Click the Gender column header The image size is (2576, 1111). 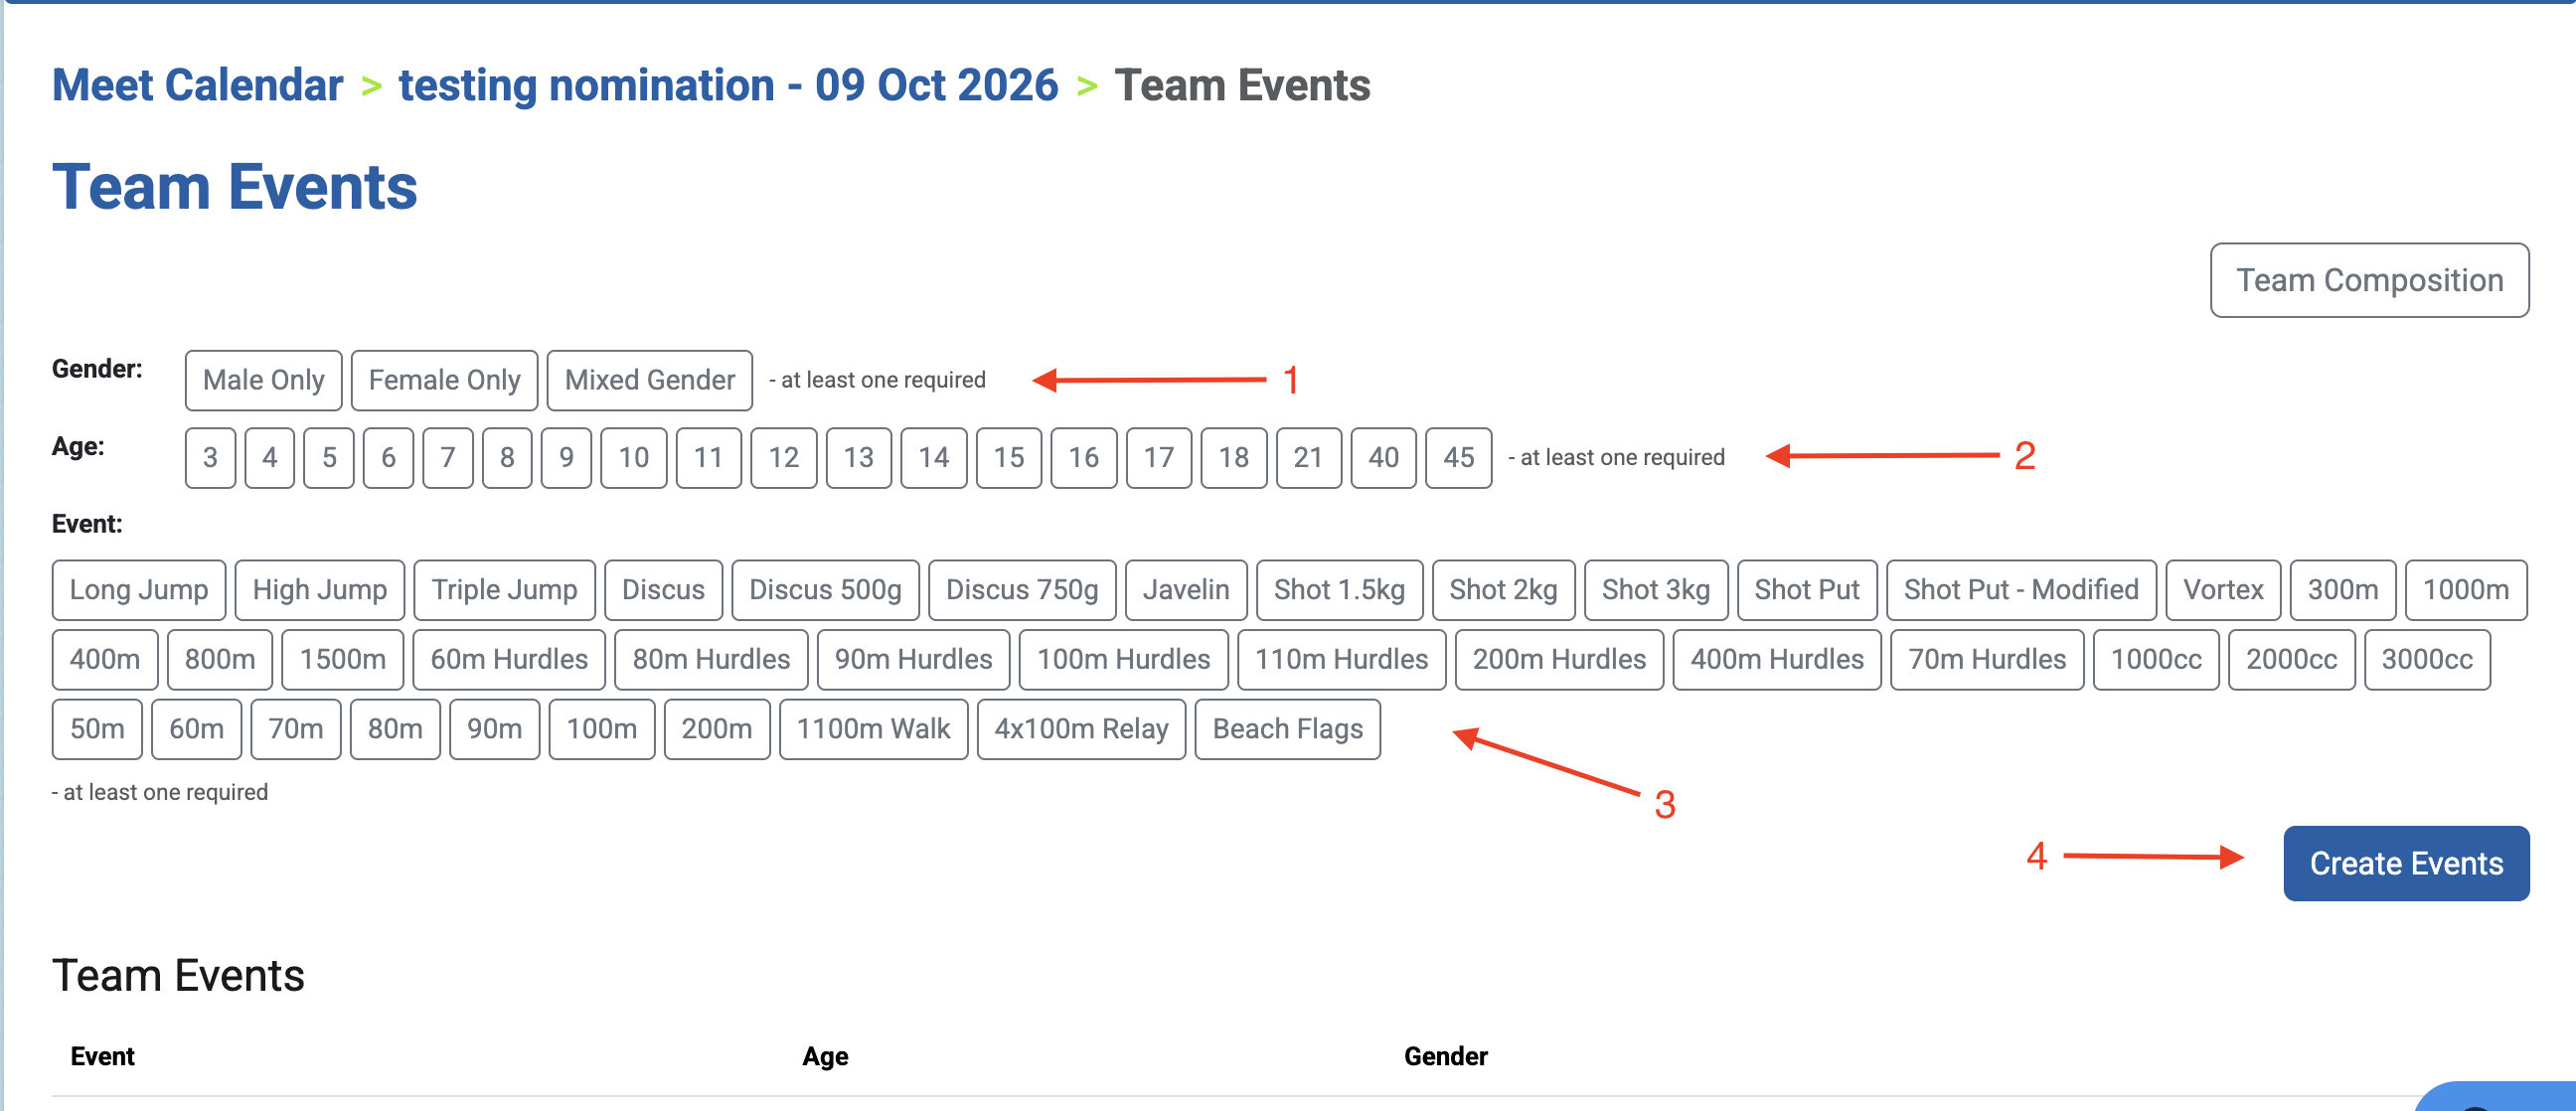[x=1445, y=1057]
